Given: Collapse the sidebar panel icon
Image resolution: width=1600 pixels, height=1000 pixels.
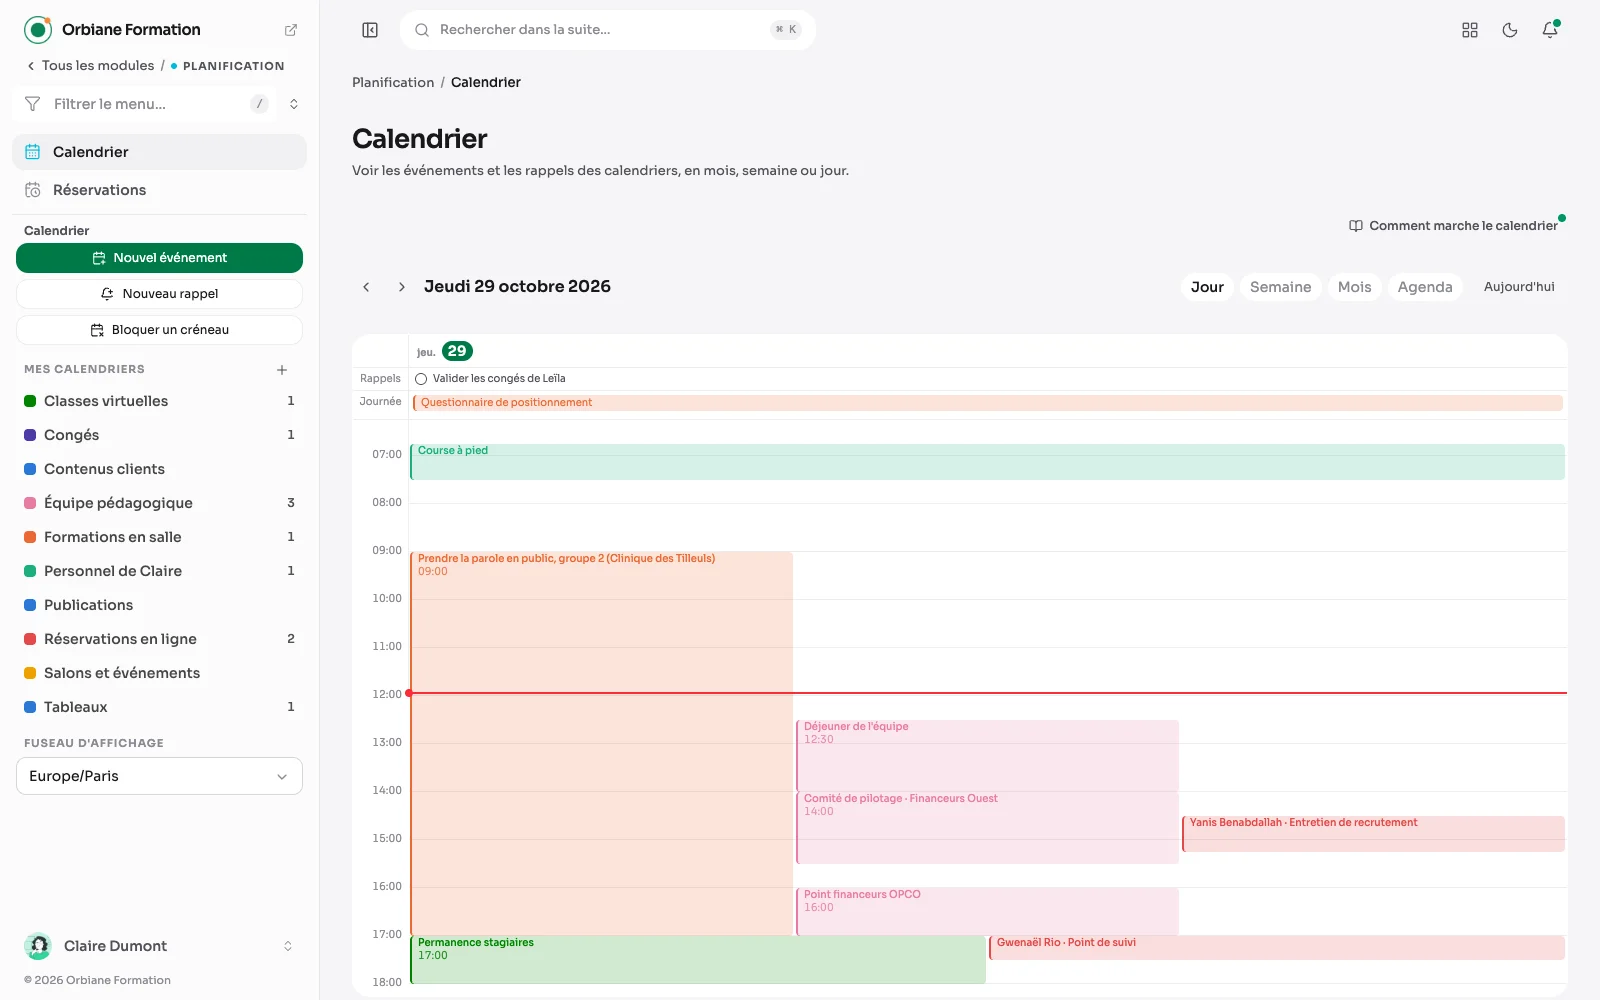Looking at the screenshot, I should coord(370,30).
